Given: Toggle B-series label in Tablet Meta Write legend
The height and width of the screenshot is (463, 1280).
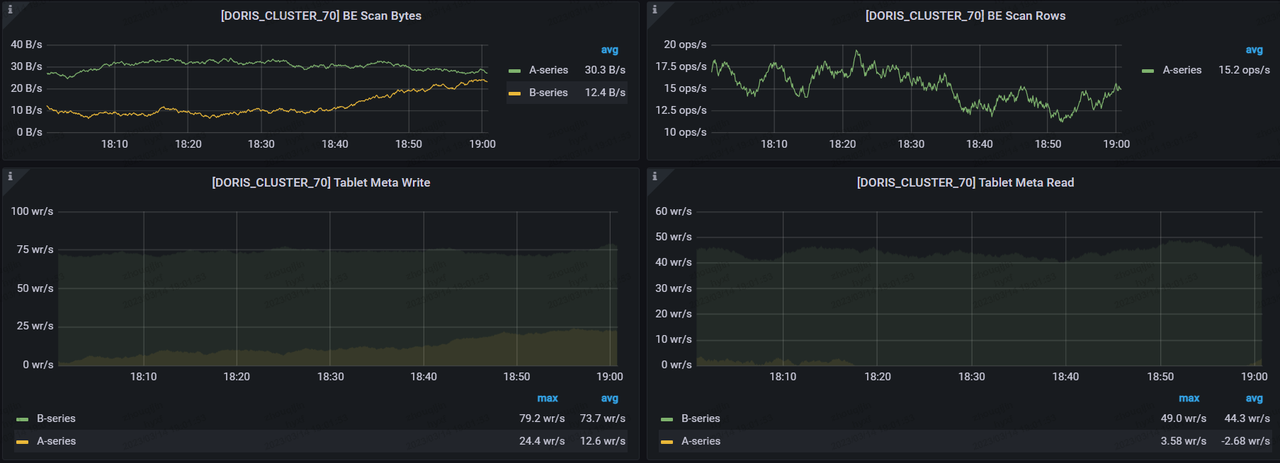Looking at the screenshot, I should 56,419.
